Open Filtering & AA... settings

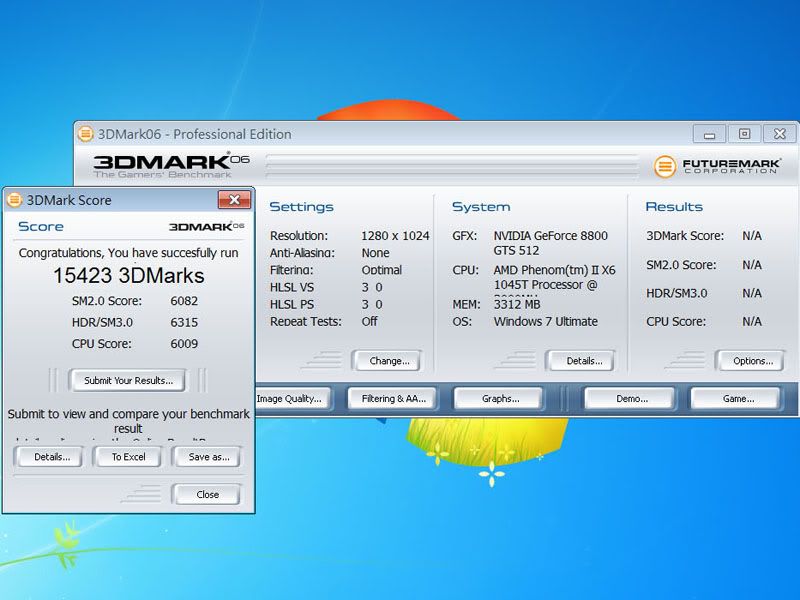pyautogui.click(x=393, y=398)
